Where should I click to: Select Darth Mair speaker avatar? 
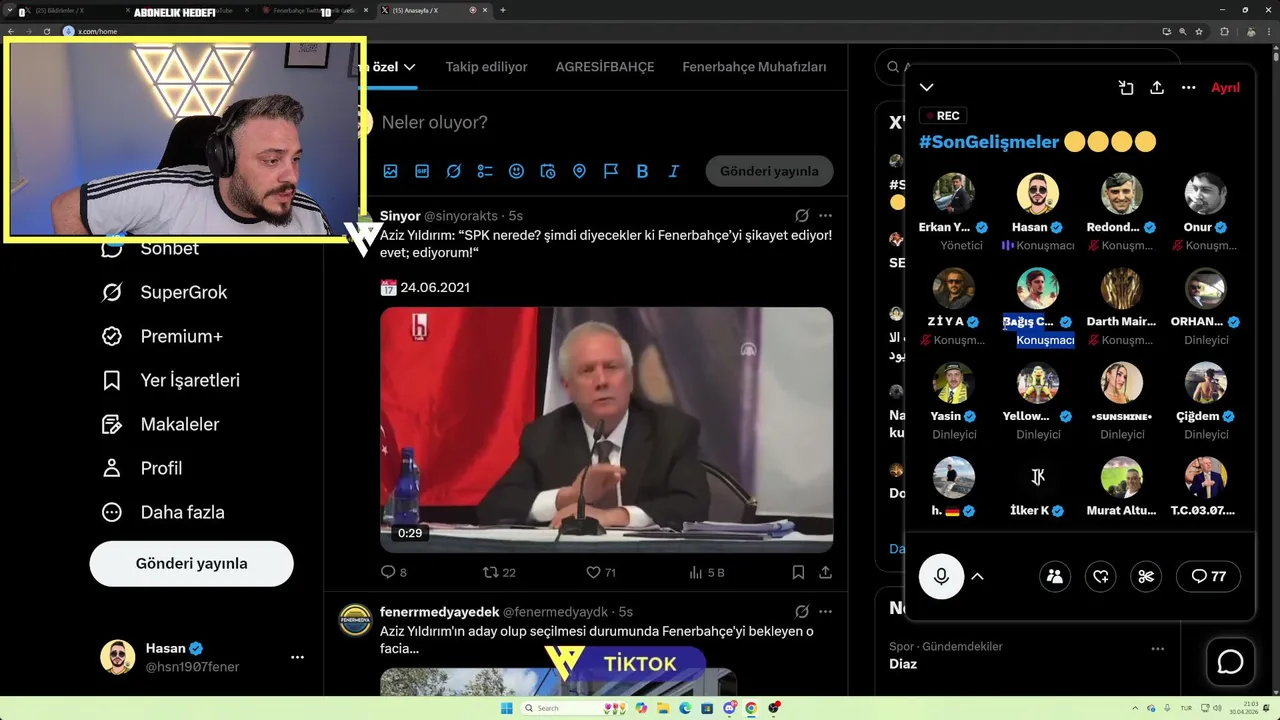click(1122, 289)
